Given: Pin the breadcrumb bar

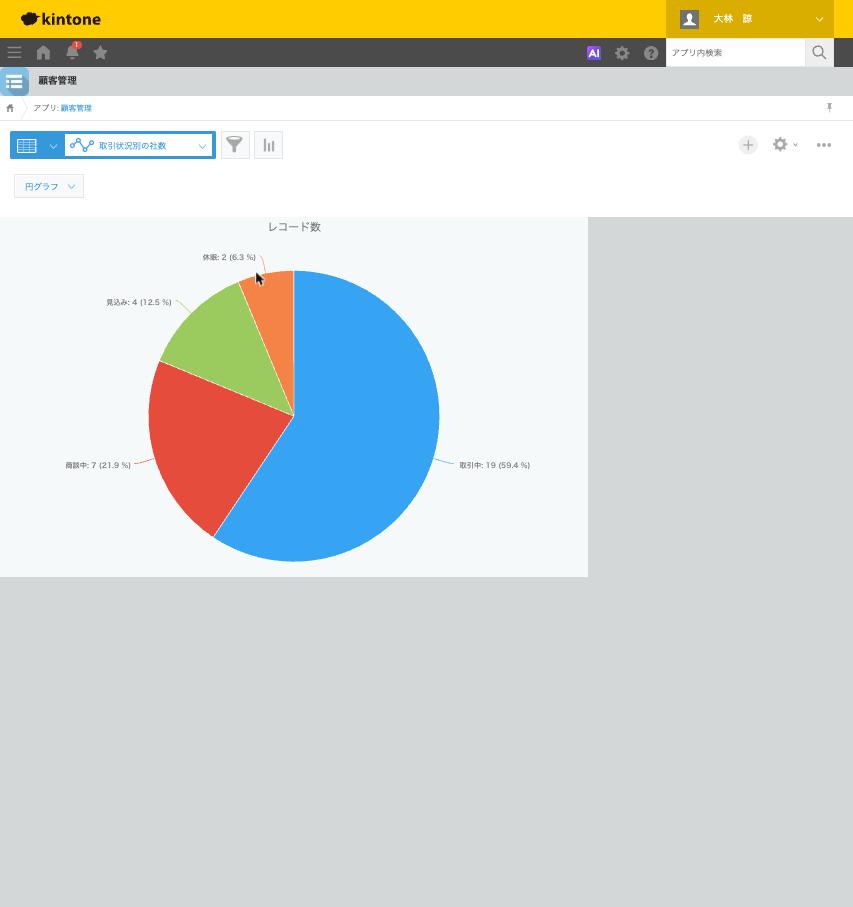Looking at the screenshot, I should pyautogui.click(x=829, y=108).
